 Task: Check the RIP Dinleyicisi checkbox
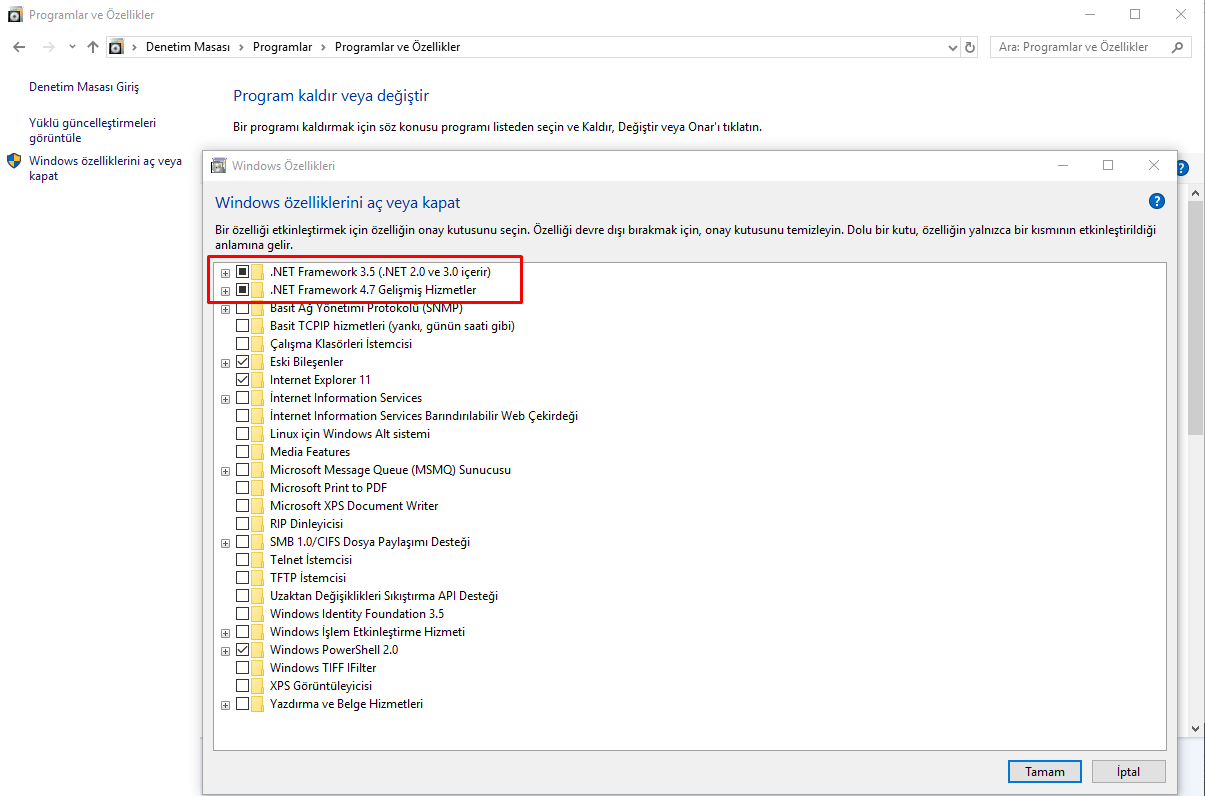pyautogui.click(x=242, y=524)
